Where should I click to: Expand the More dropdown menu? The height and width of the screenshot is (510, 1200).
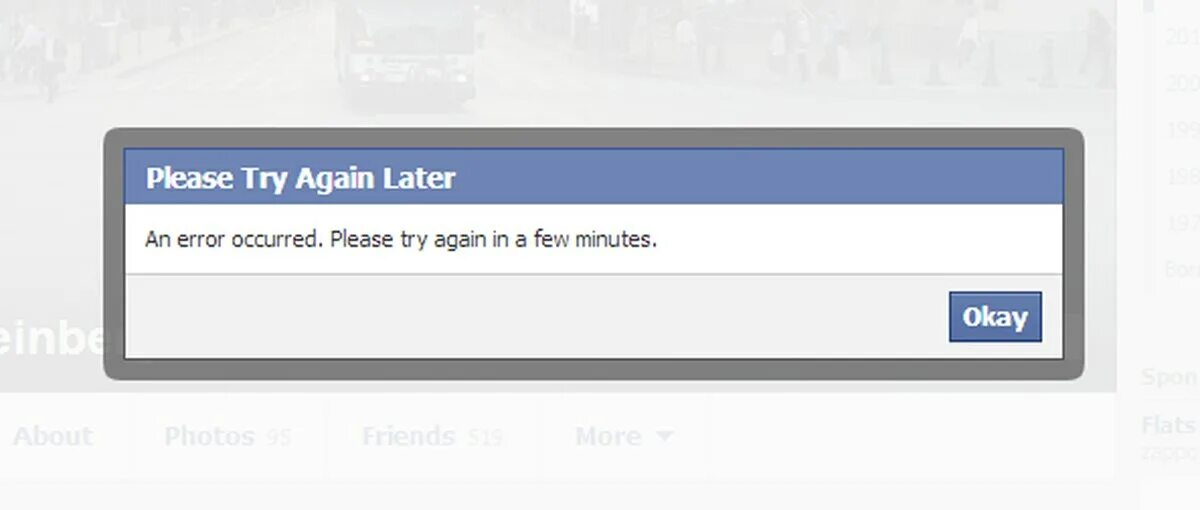624,436
